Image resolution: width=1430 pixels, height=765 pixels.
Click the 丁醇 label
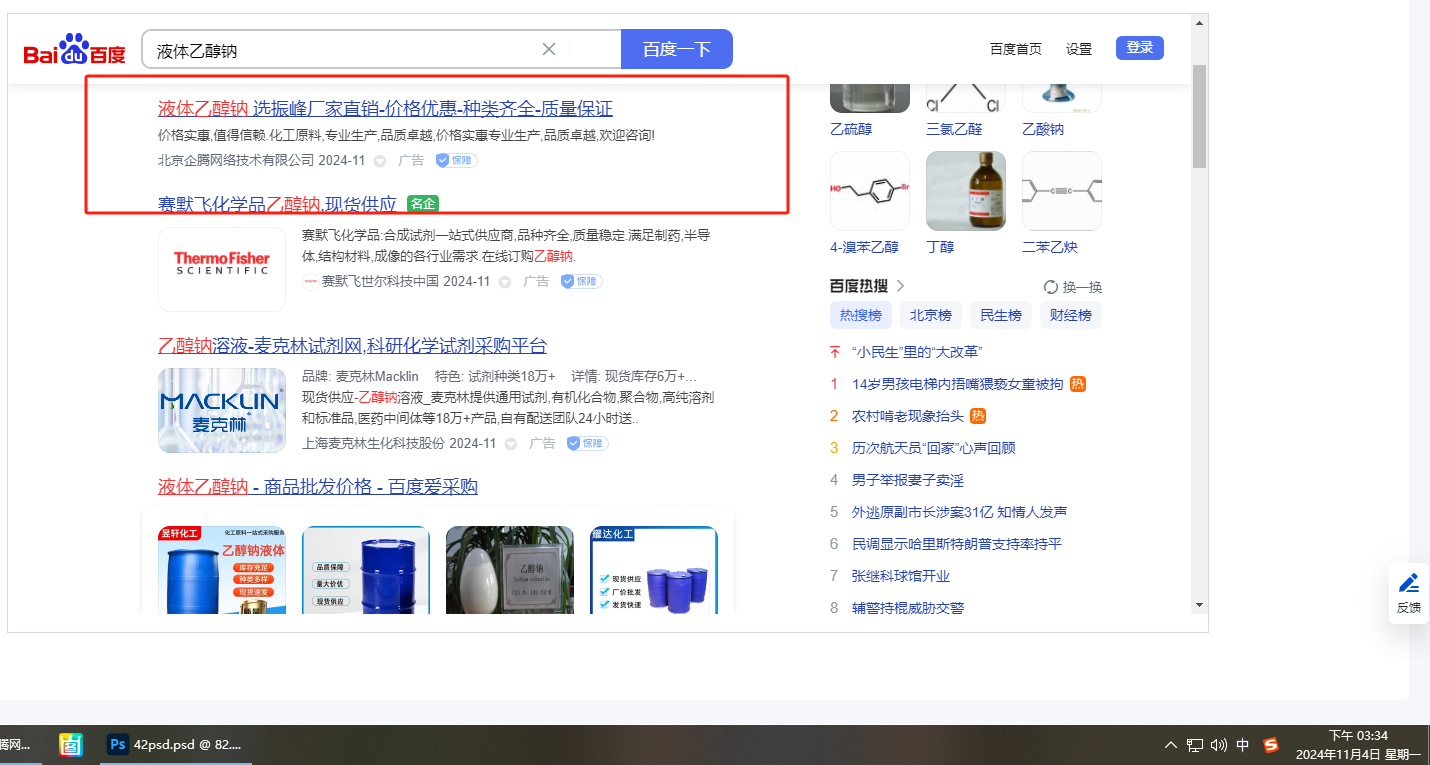point(940,247)
